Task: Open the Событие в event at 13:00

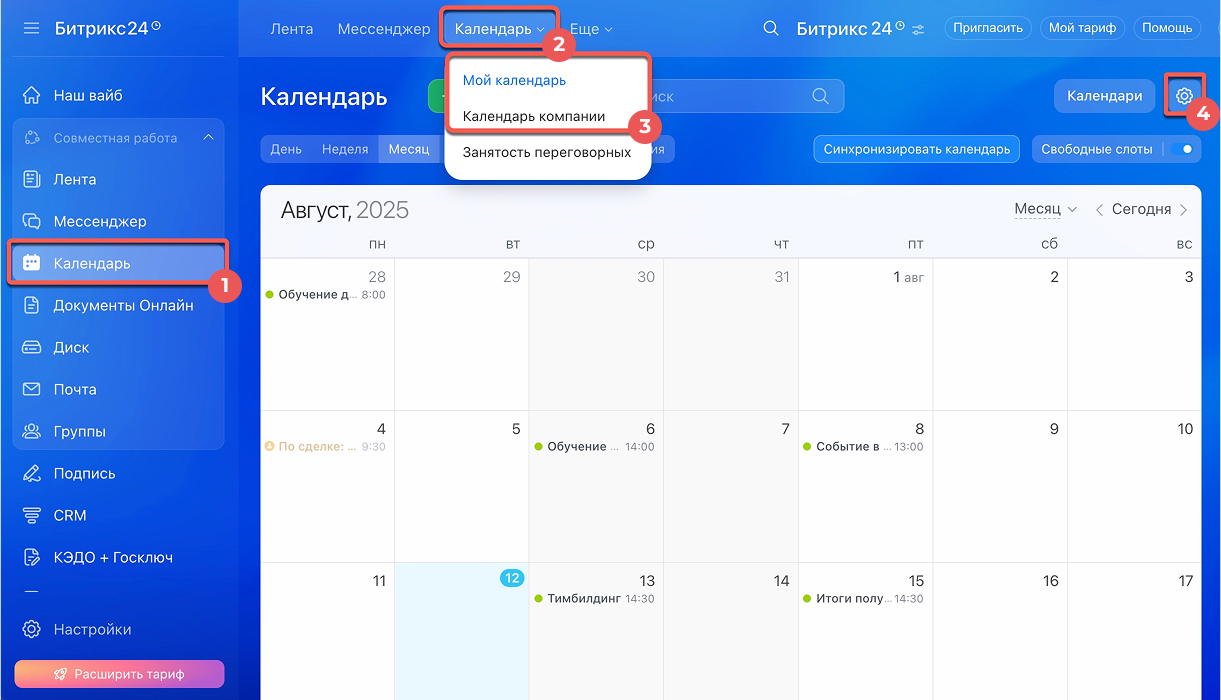Action: [x=864, y=447]
